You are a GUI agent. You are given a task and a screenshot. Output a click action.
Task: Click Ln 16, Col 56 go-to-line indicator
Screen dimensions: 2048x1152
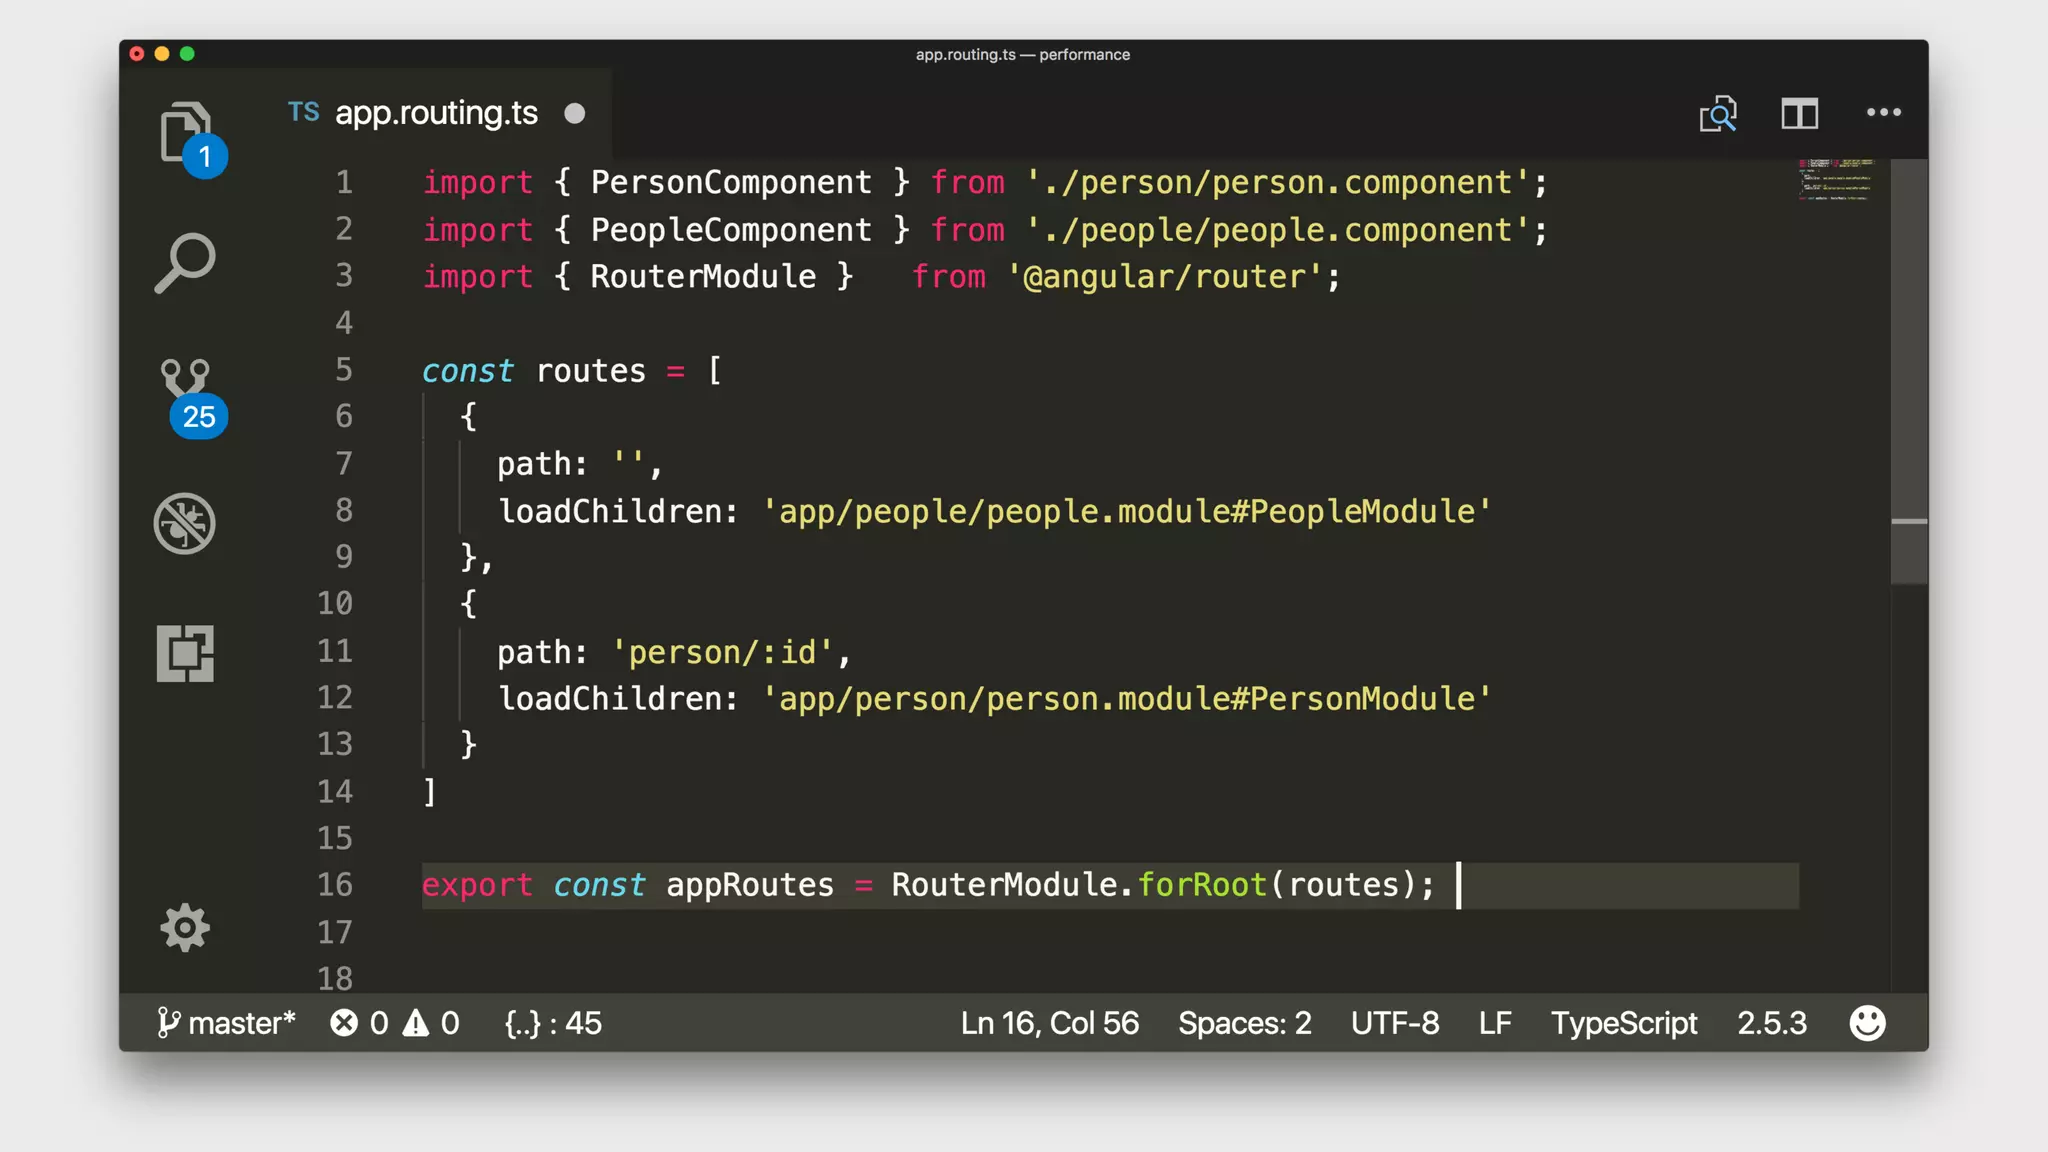point(1049,1023)
